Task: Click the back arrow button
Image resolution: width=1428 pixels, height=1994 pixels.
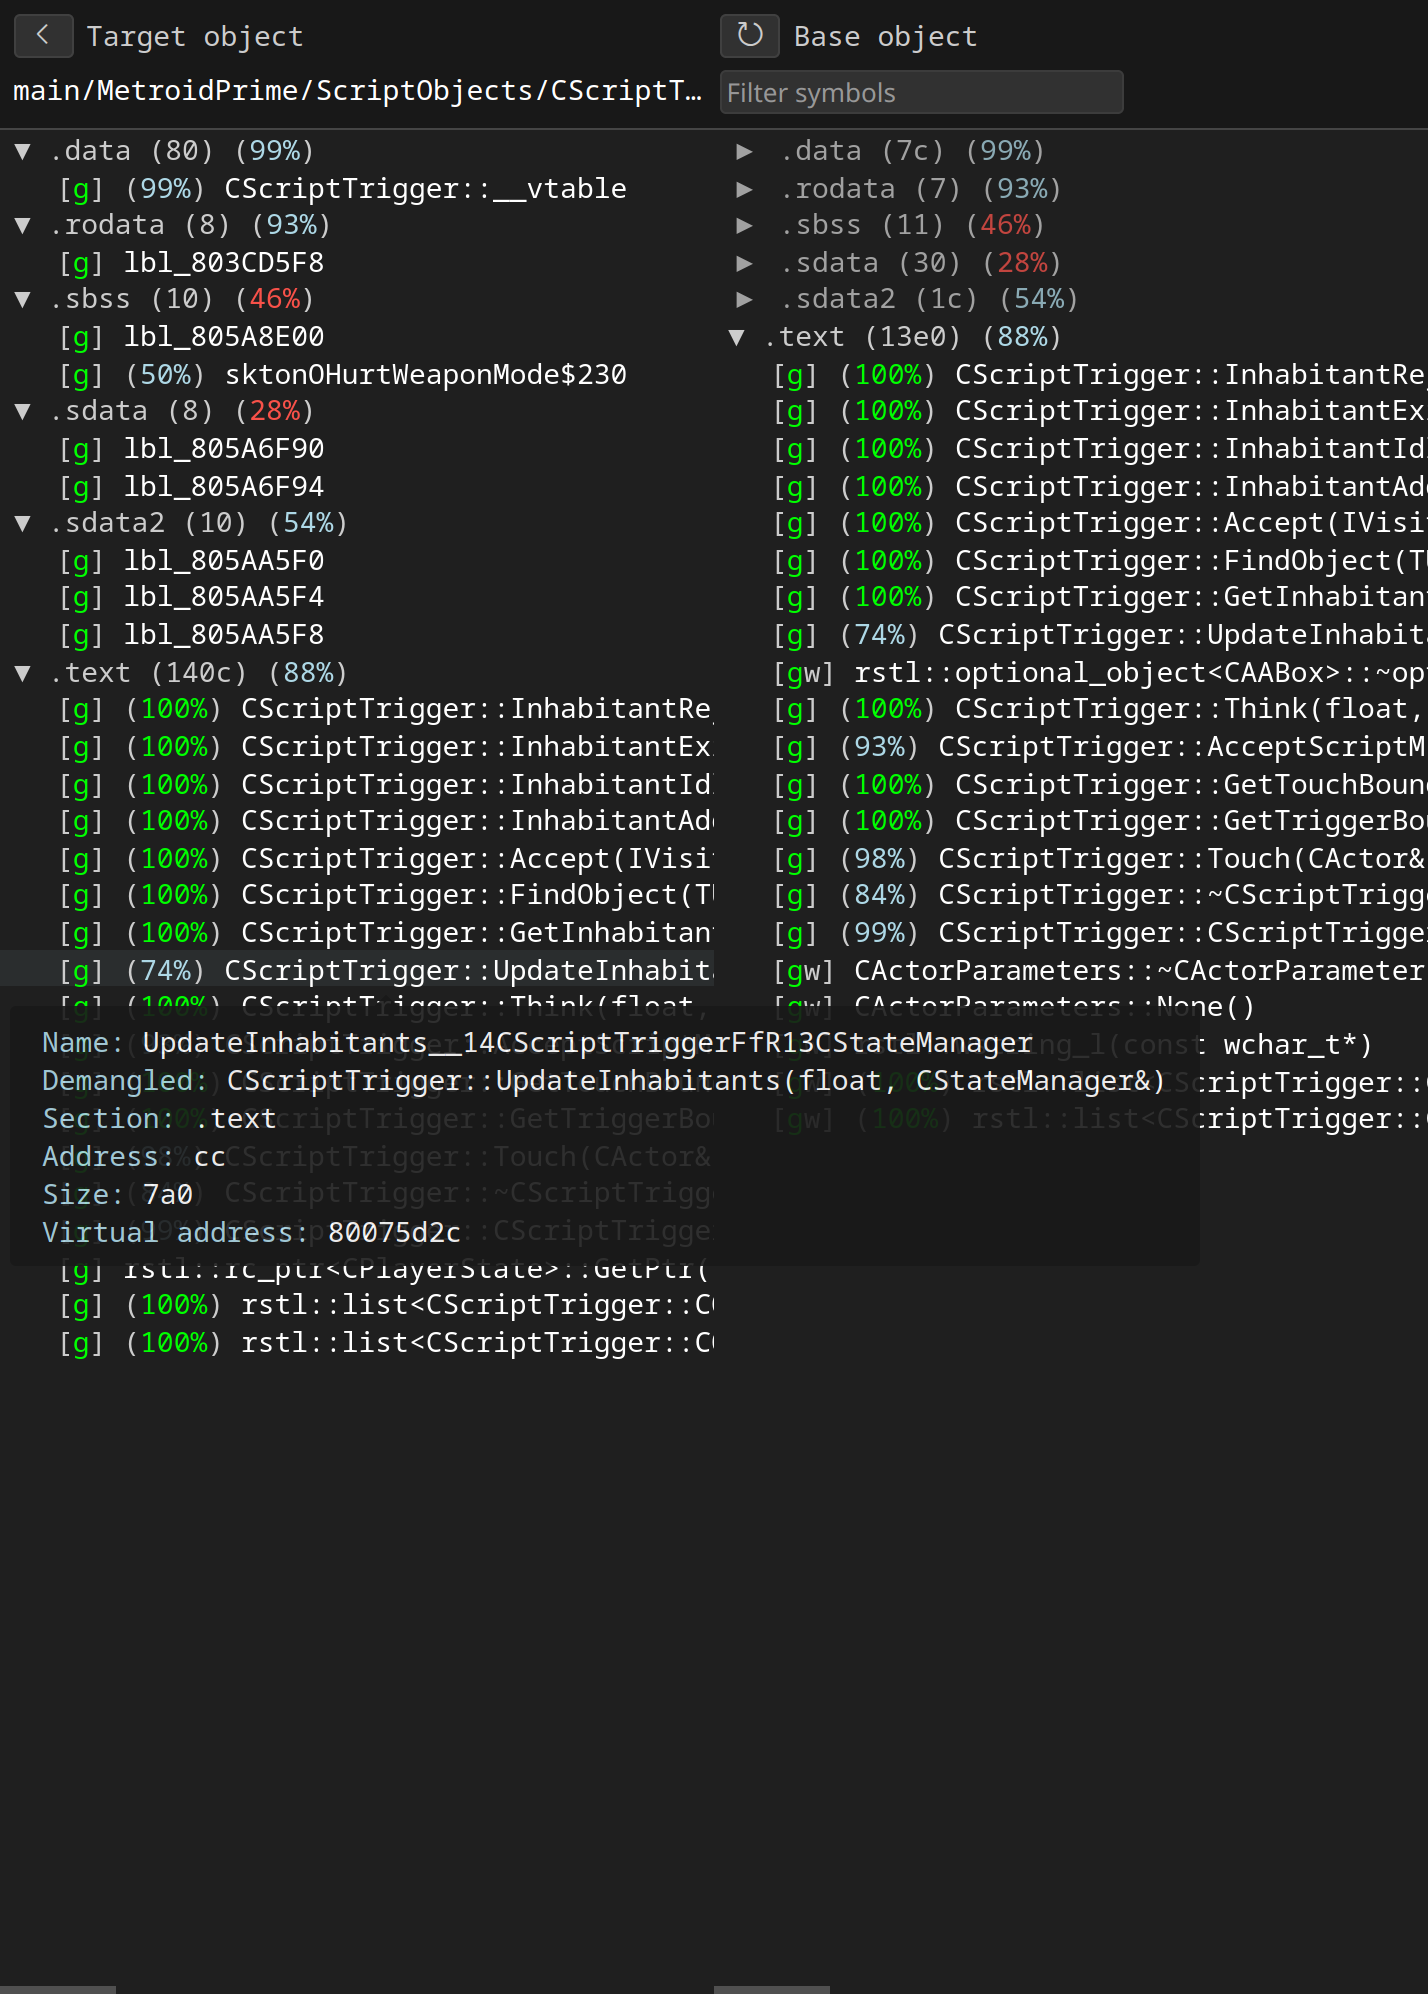Action: pos(43,36)
